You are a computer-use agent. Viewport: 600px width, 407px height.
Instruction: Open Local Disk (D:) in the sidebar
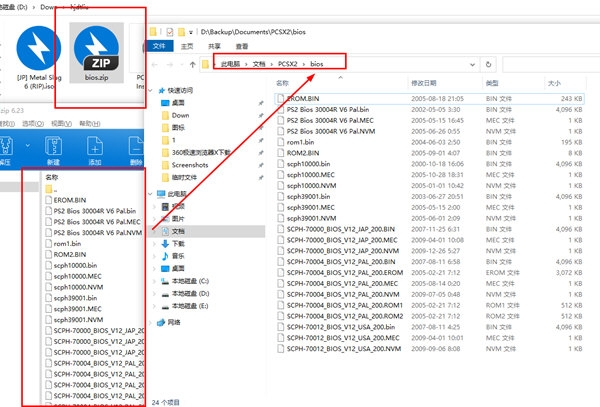coord(190,293)
